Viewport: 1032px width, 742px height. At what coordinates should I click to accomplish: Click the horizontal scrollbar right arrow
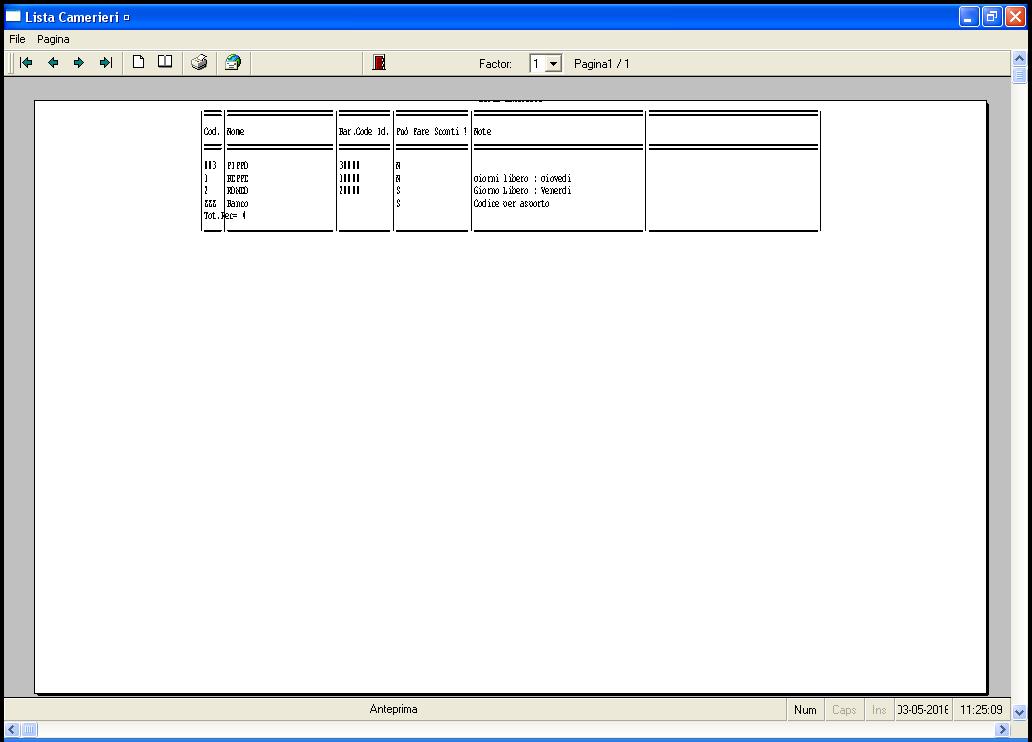(1002, 729)
